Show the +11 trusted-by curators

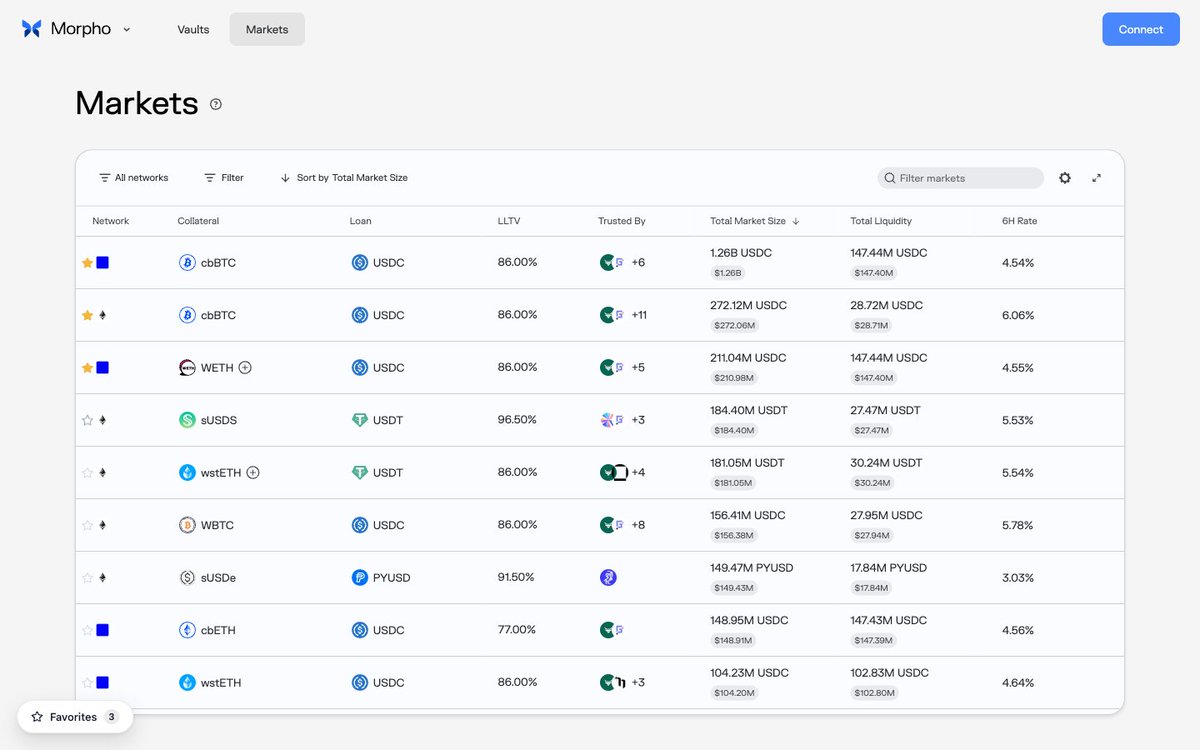click(639, 315)
